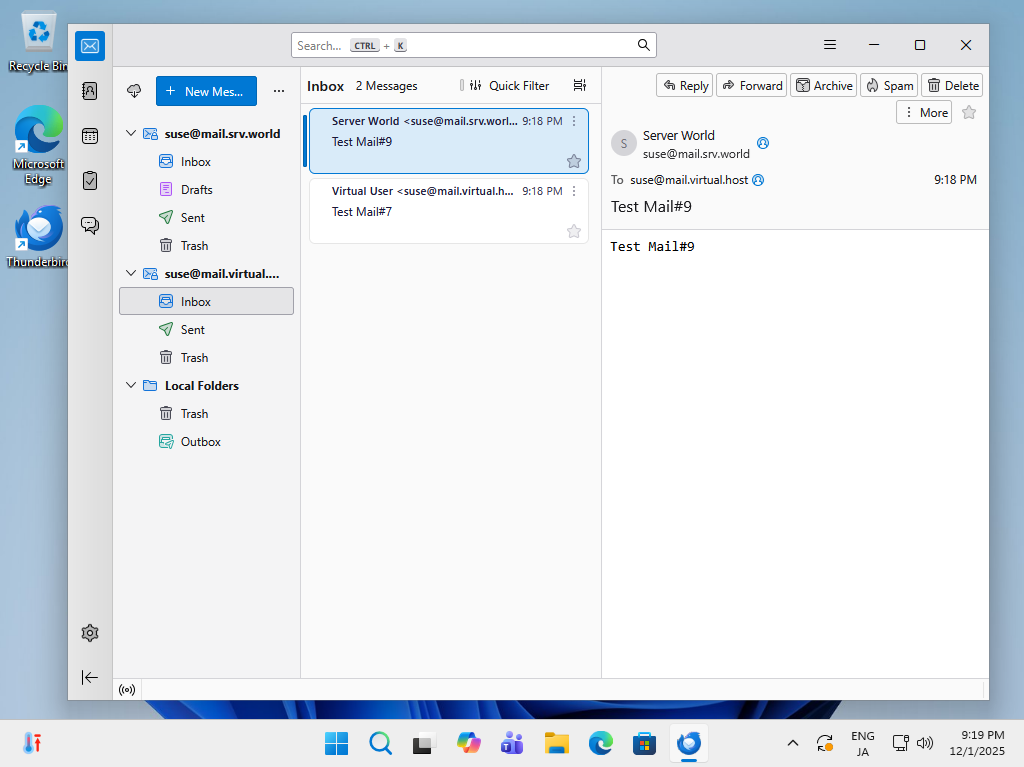The width and height of the screenshot is (1024, 767).
Task: Open the Address Book sidebar icon
Action: [x=90, y=91]
